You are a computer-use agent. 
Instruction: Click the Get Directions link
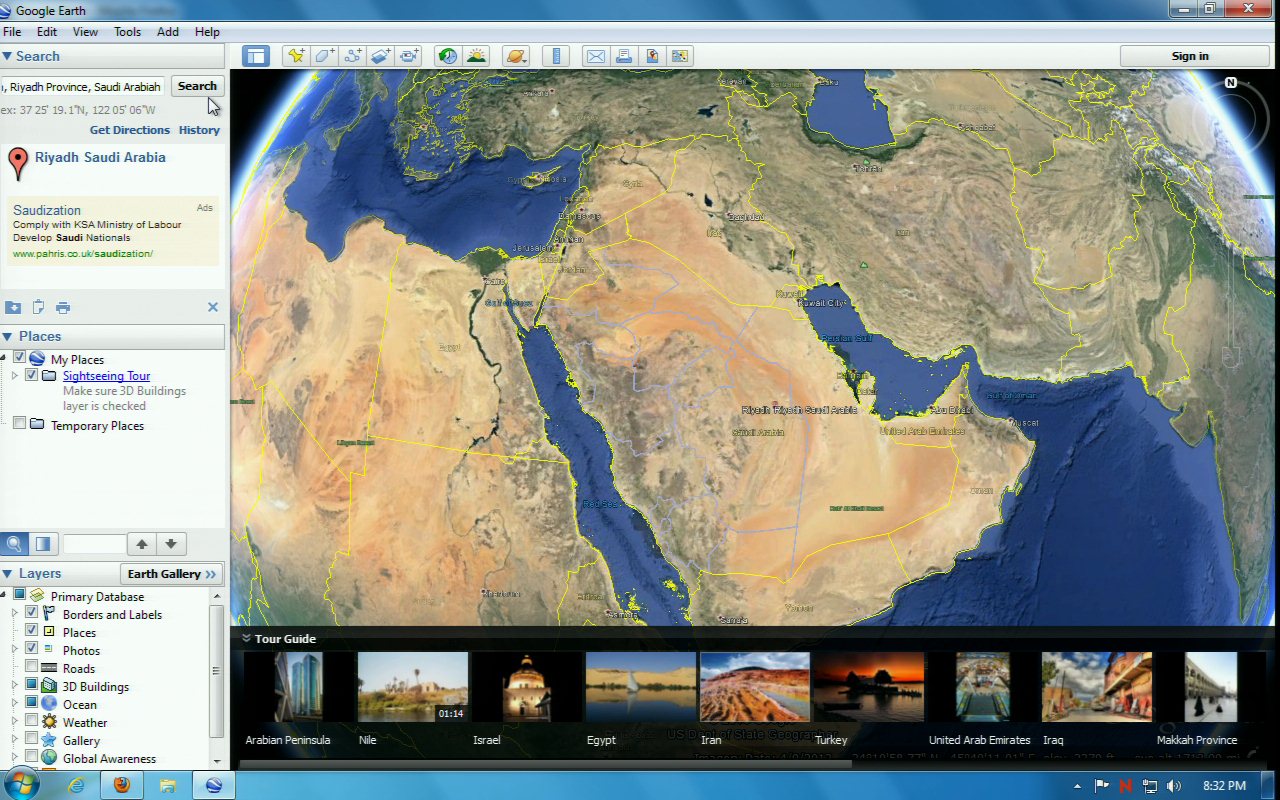coord(130,130)
